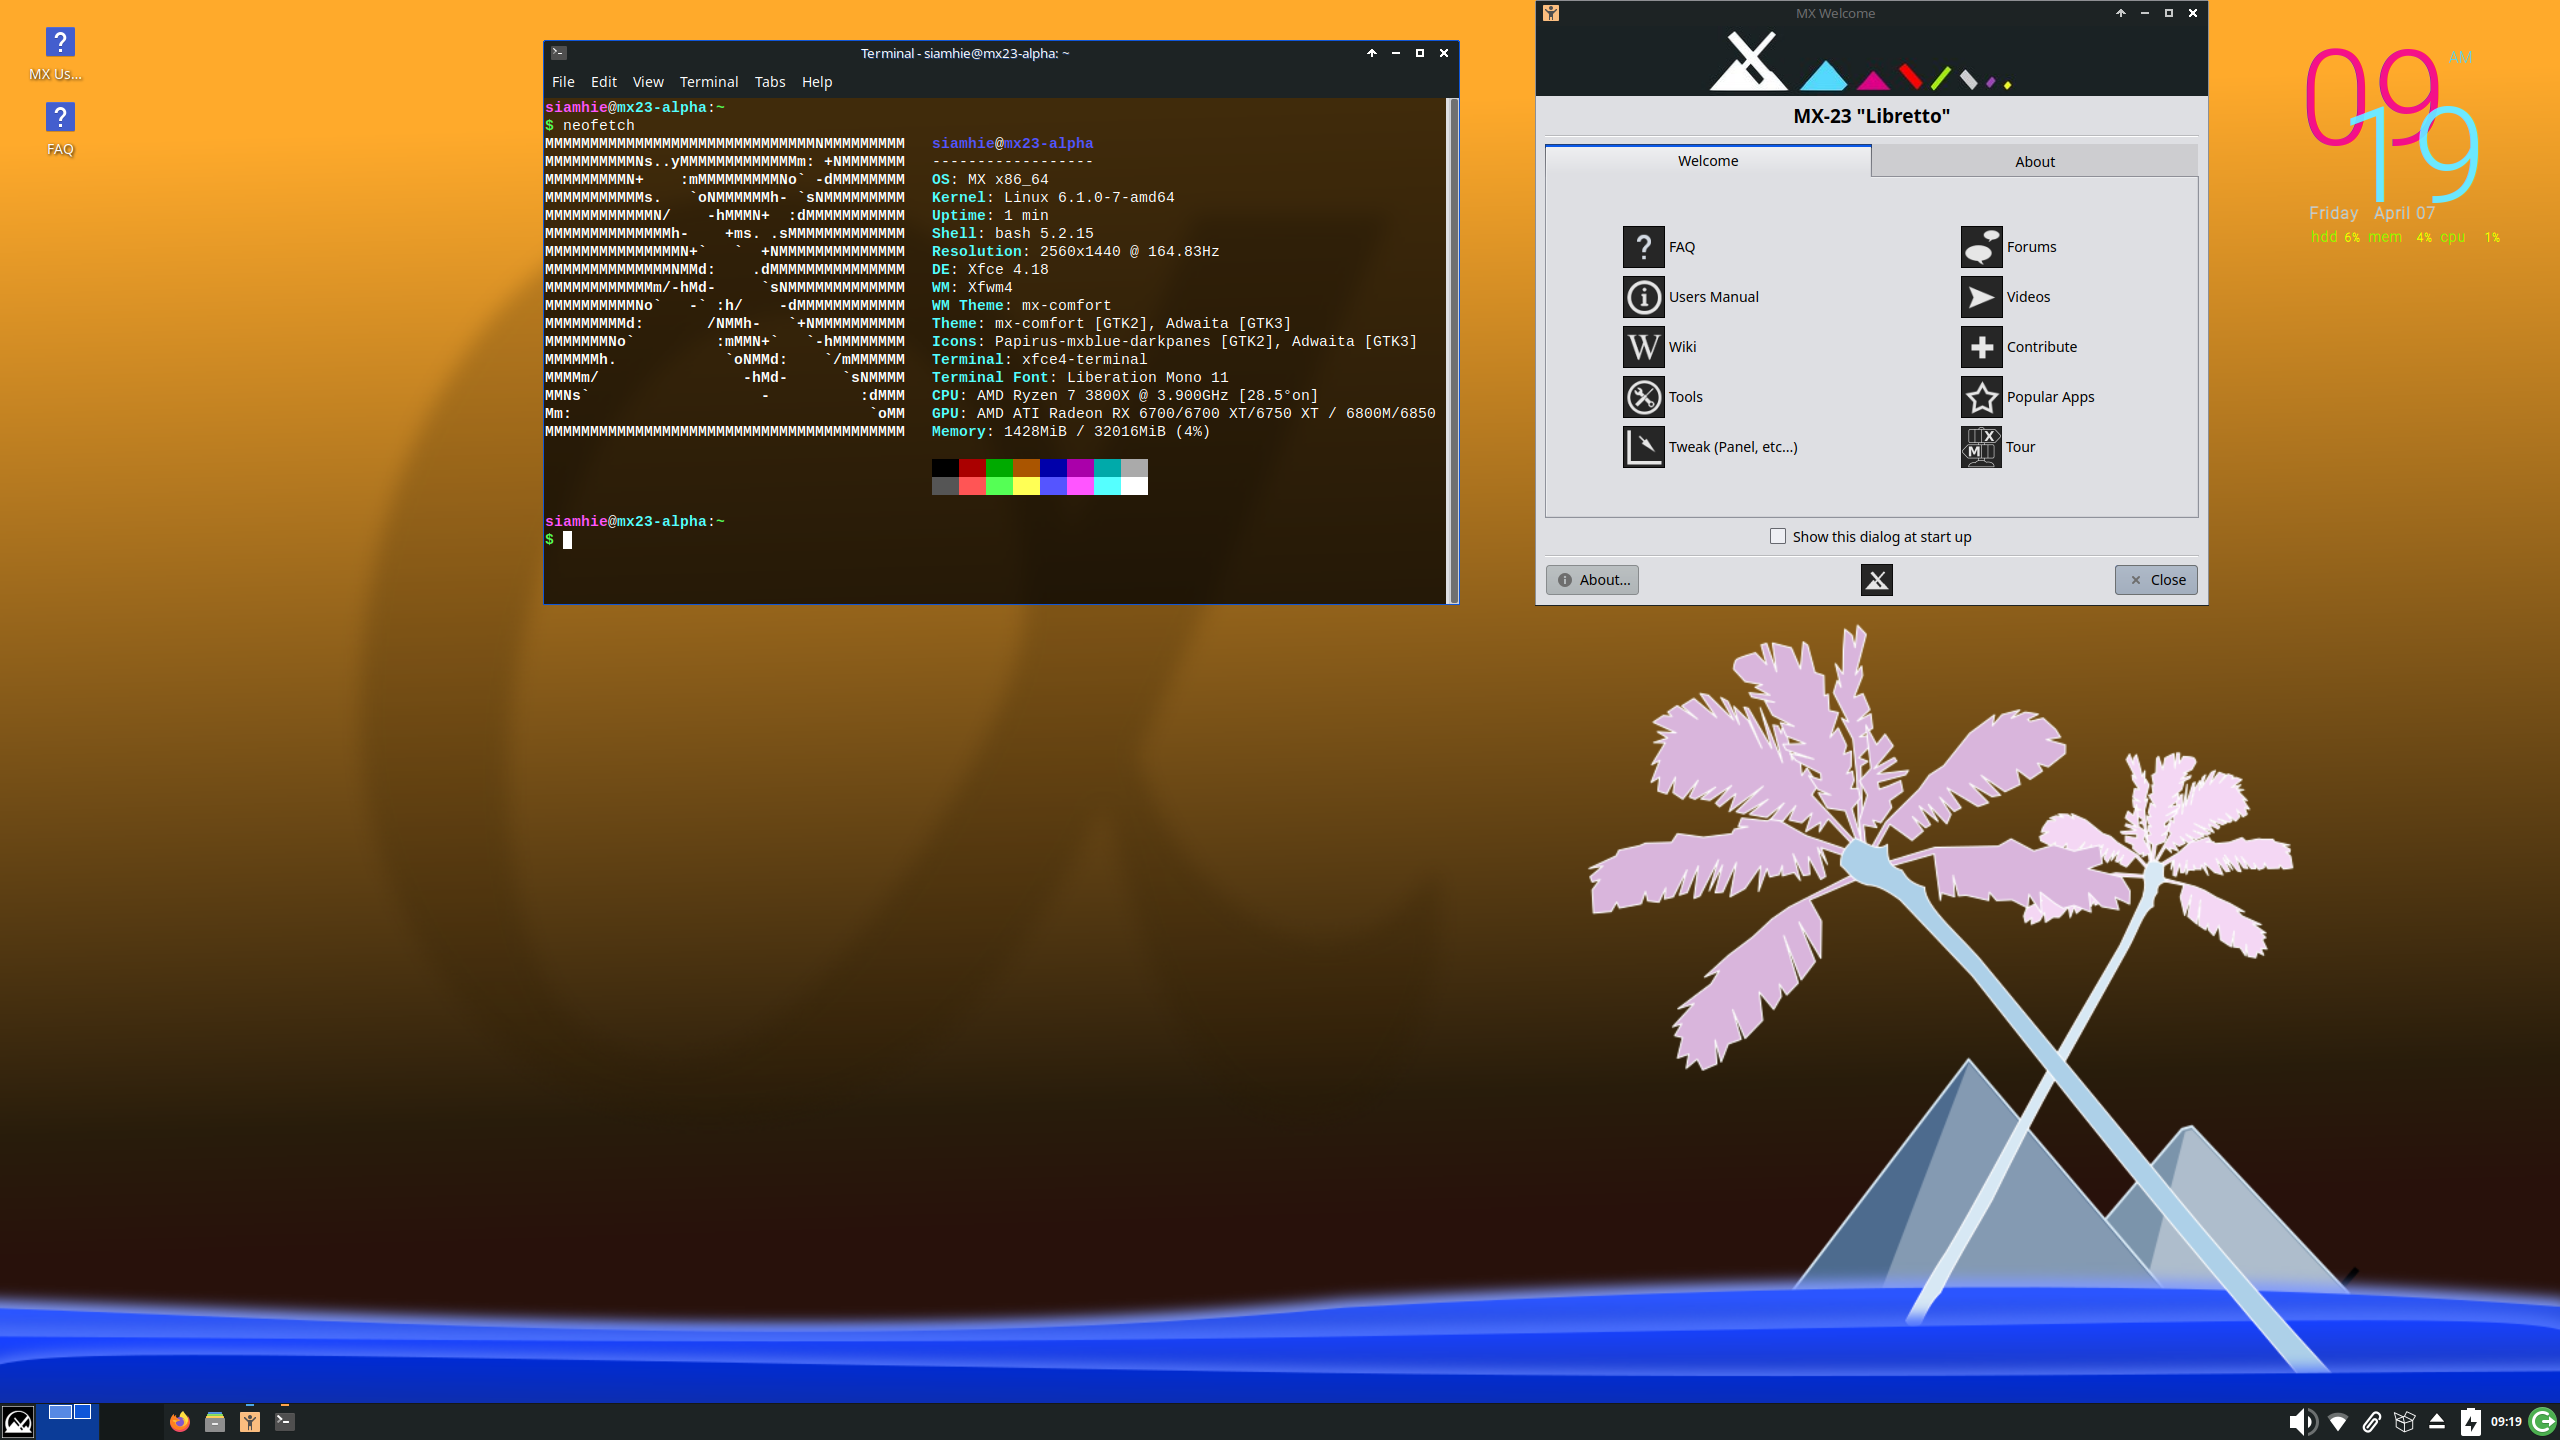Click Contribute in MX Welcome

[x=2019, y=347]
